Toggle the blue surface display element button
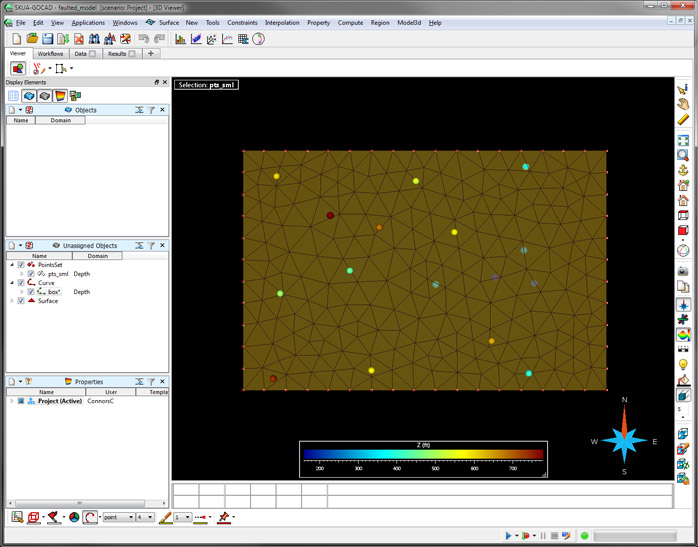Image resolution: width=698 pixels, height=547 pixels. (x=29, y=96)
